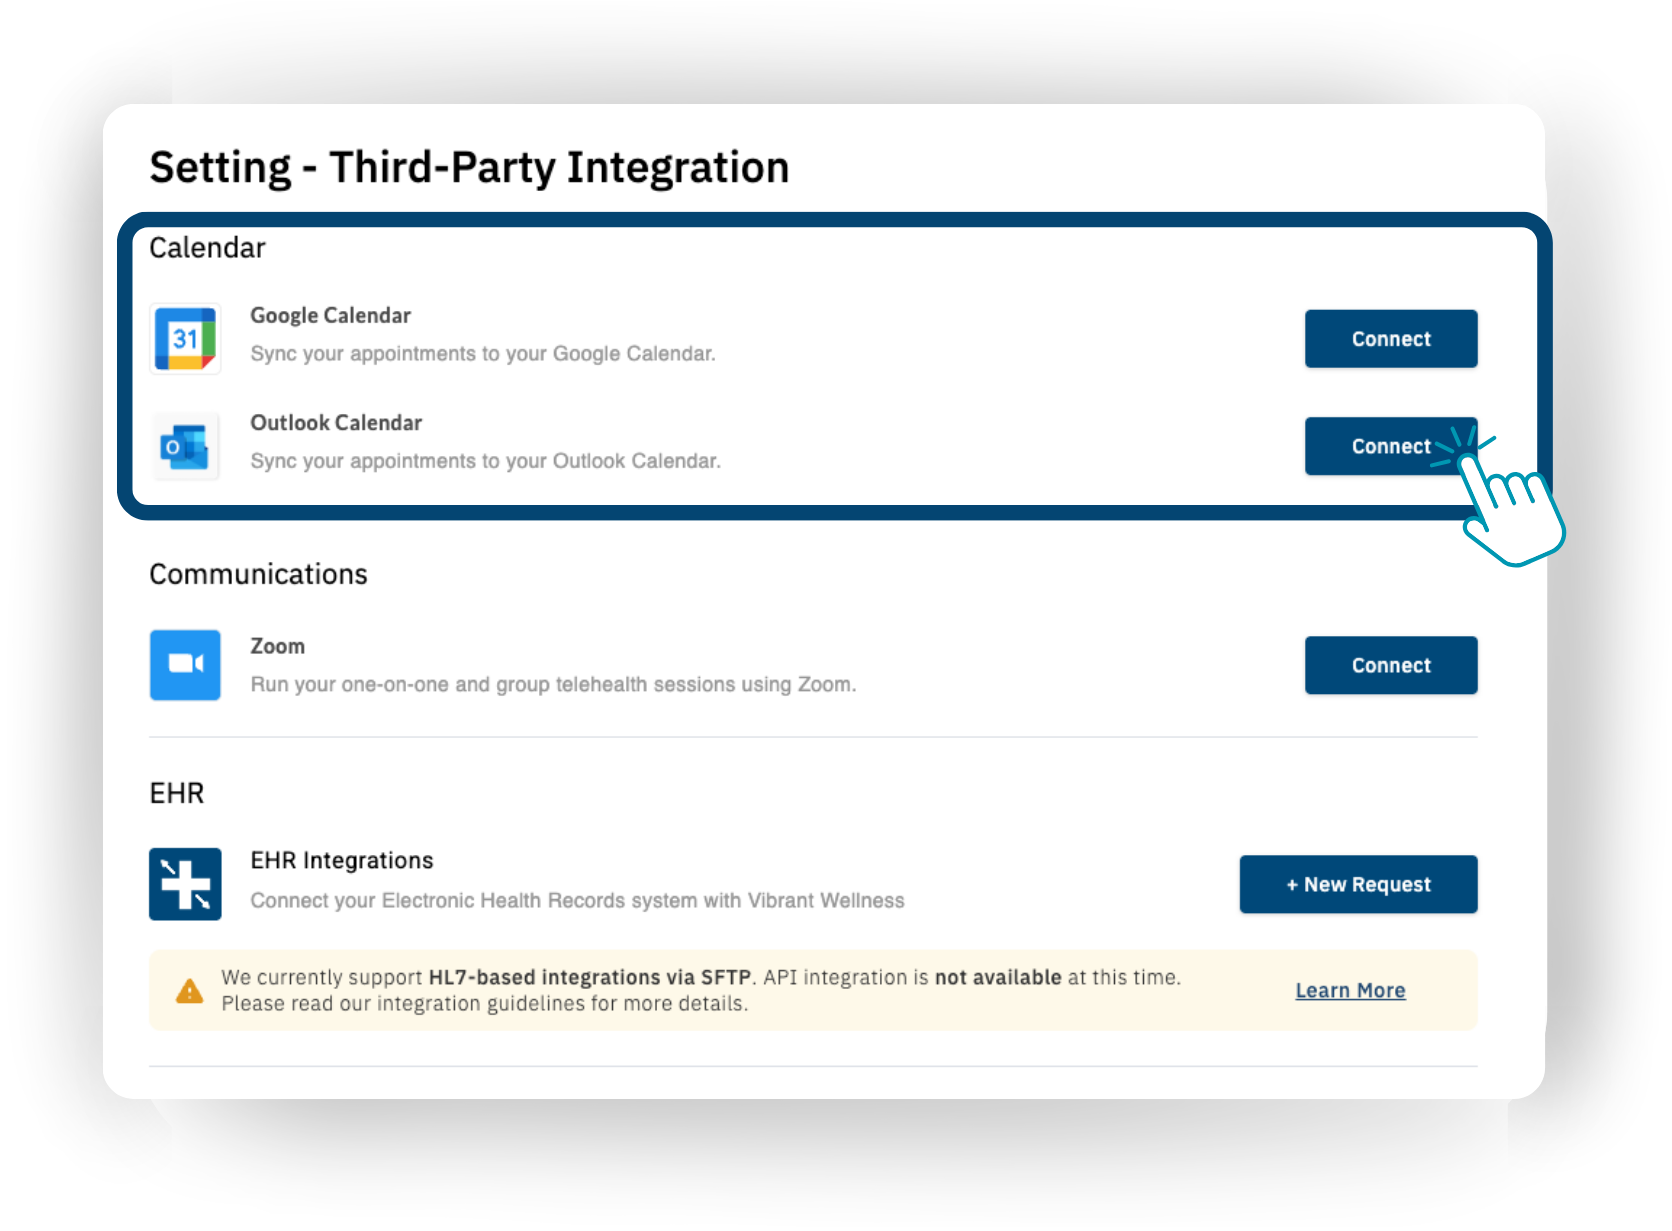Open the Learn More link
This screenshot has width=1672, height=1231.
click(1350, 990)
